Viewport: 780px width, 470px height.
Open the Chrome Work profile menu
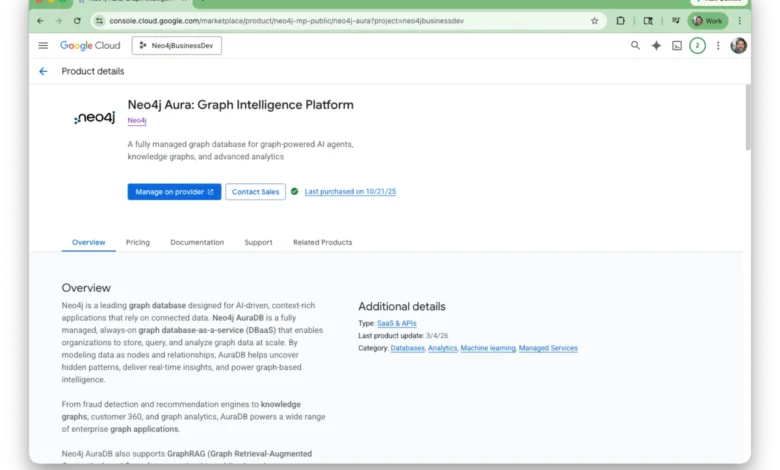tap(708, 20)
